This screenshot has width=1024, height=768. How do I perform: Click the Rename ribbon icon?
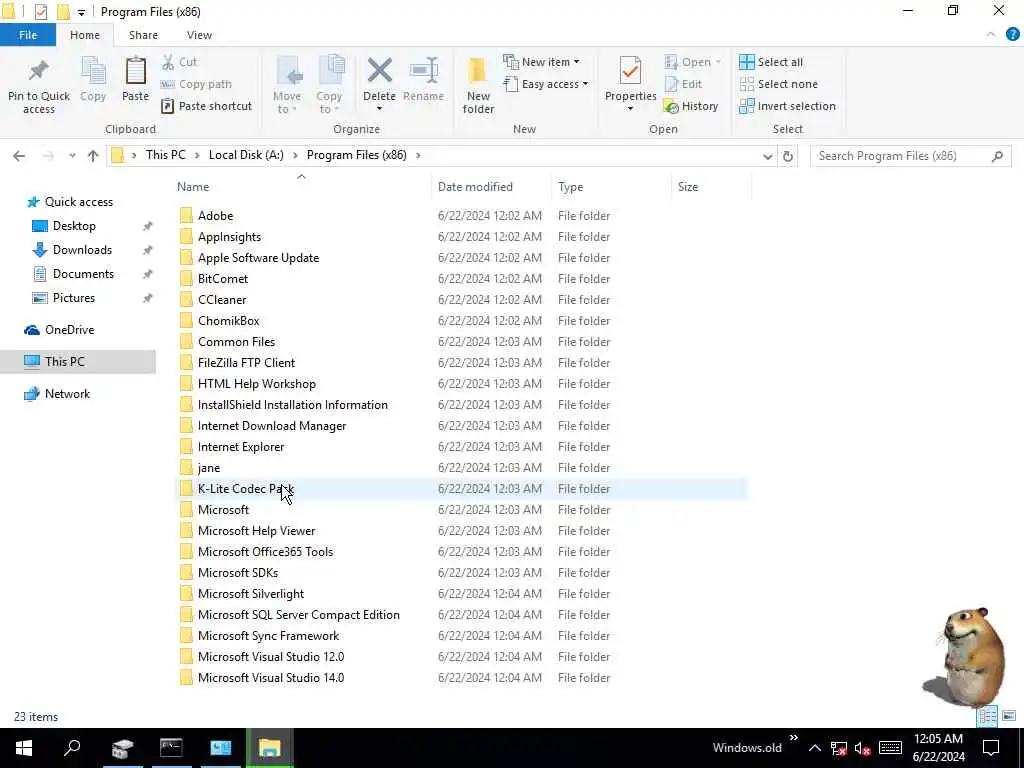[424, 71]
